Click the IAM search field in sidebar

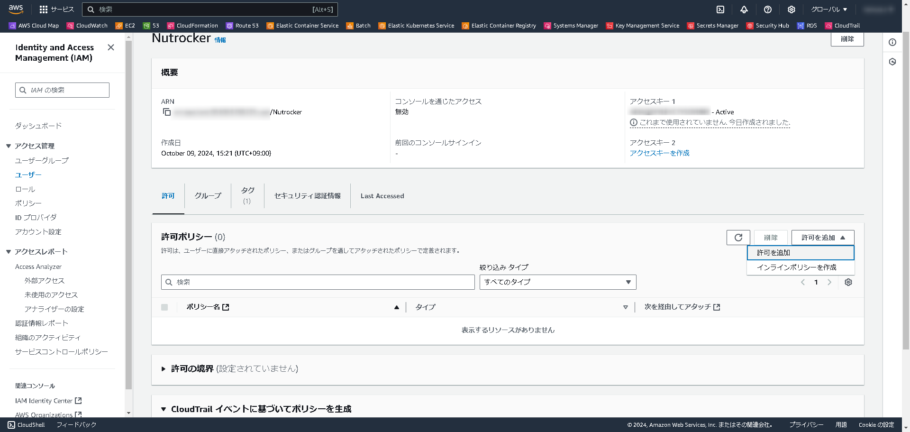[62, 90]
